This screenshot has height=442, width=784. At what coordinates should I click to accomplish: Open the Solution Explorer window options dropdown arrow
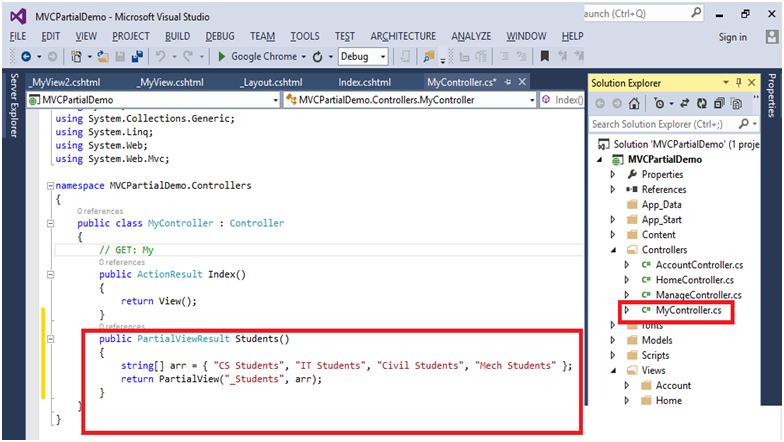tap(726, 82)
